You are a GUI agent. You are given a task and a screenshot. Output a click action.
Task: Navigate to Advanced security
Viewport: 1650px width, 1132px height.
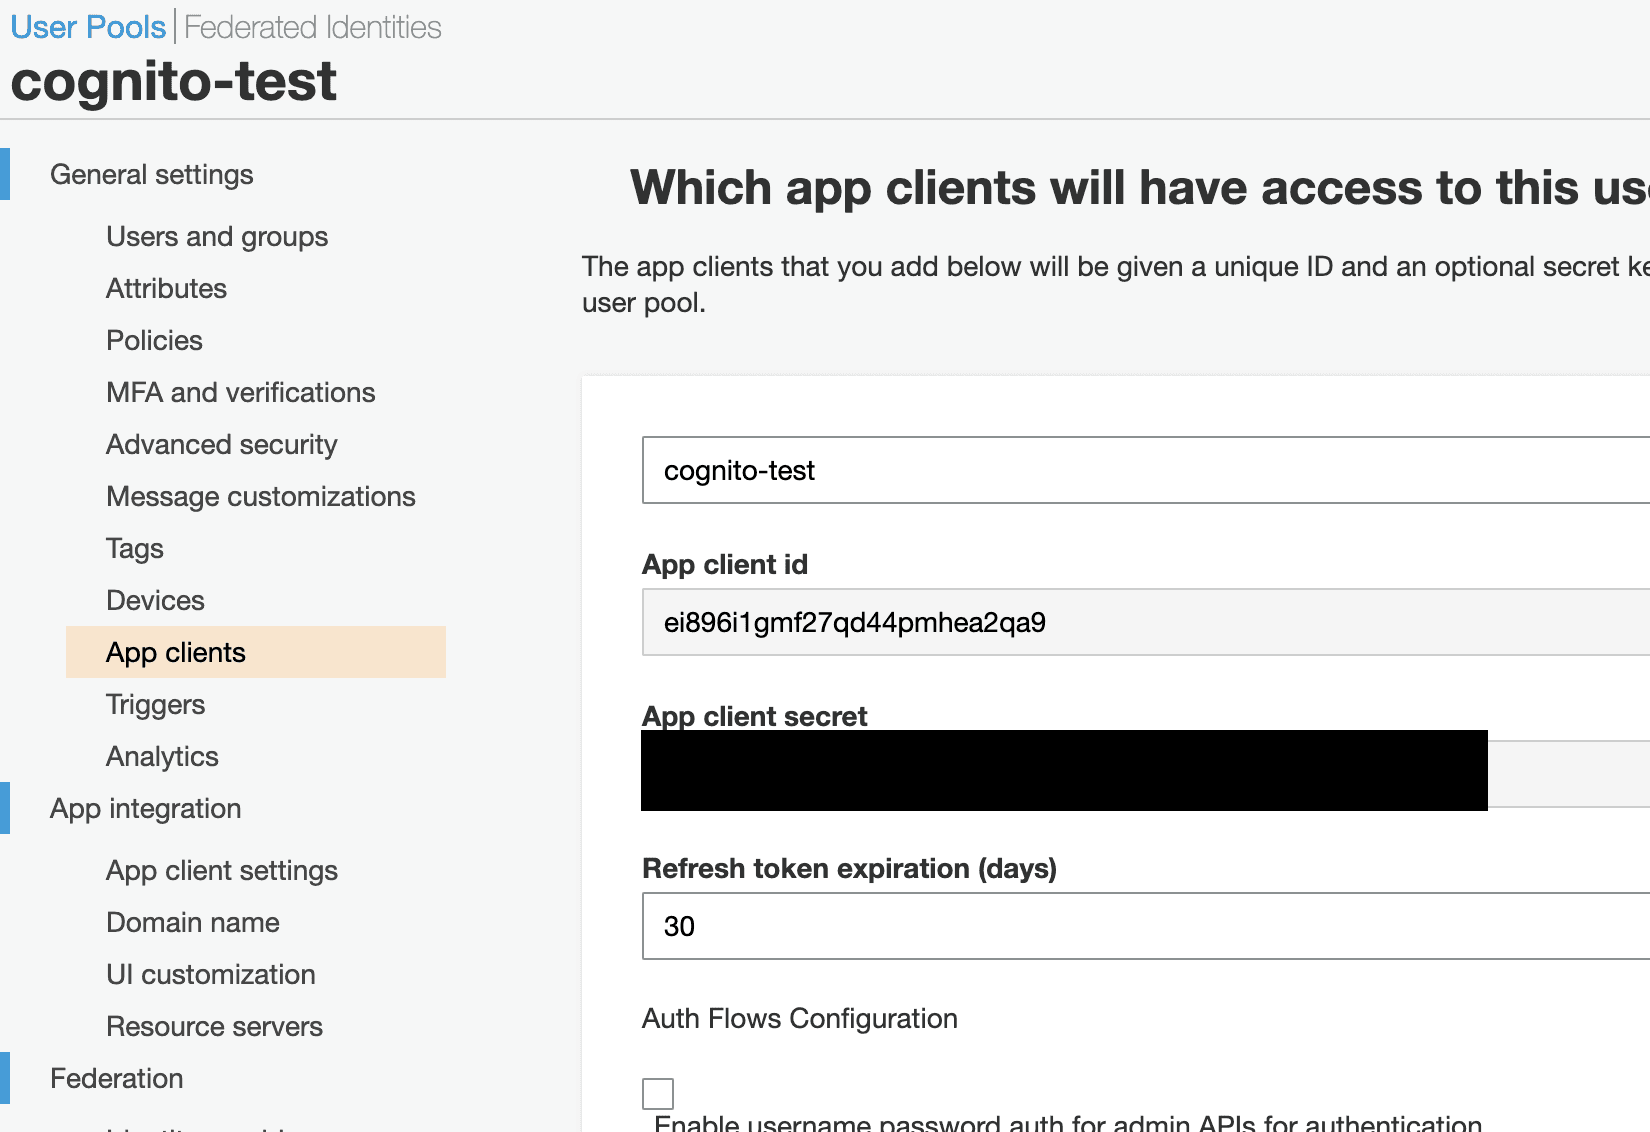(221, 445)
